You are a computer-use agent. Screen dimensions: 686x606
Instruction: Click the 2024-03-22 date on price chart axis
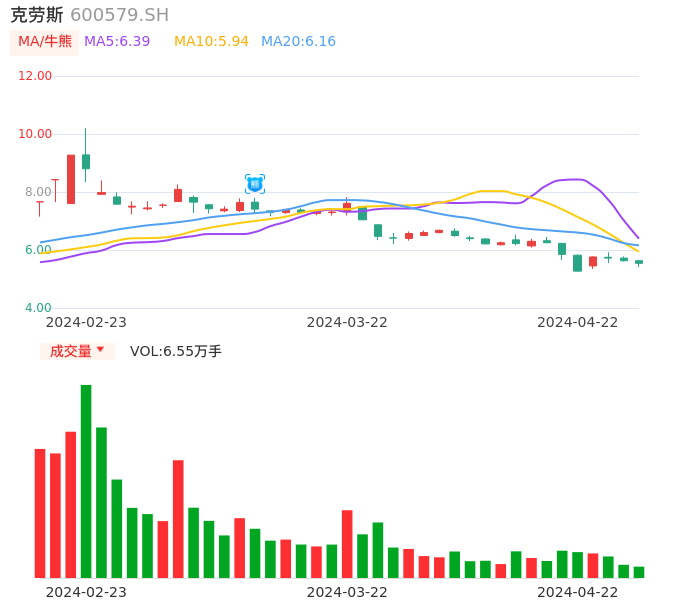click(x=347, y=322)
